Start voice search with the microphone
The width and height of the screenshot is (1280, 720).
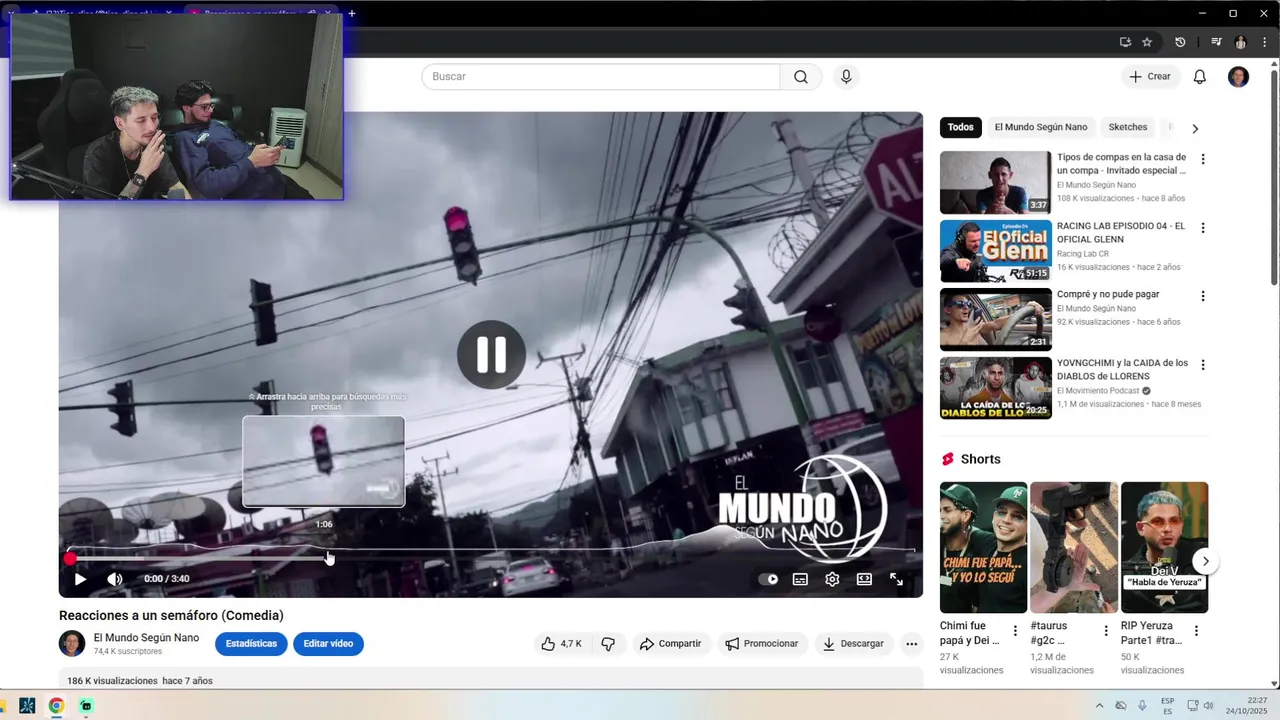coord(846,77)
